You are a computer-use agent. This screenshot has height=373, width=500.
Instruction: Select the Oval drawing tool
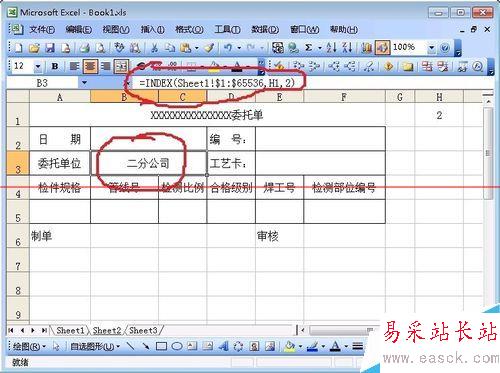tap(177, 346)
